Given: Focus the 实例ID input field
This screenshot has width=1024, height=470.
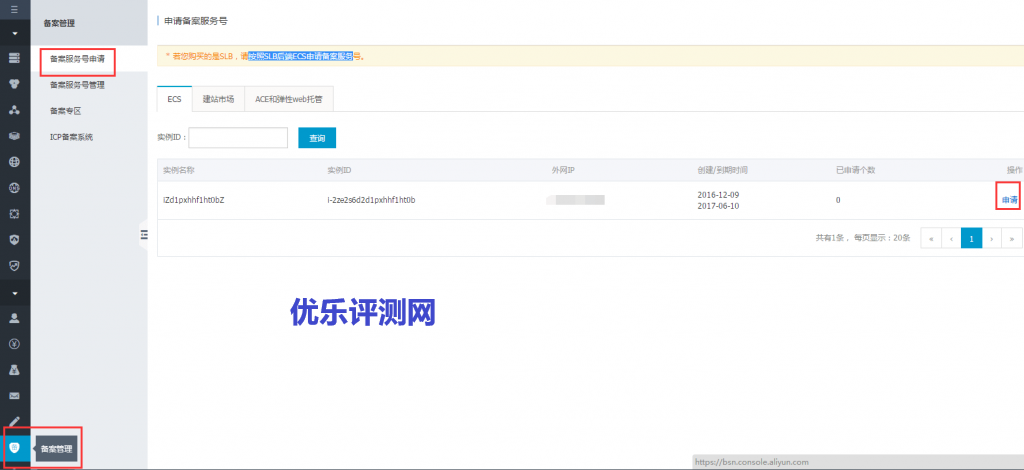Looking at the screenshot, I should tap(238, 138).
